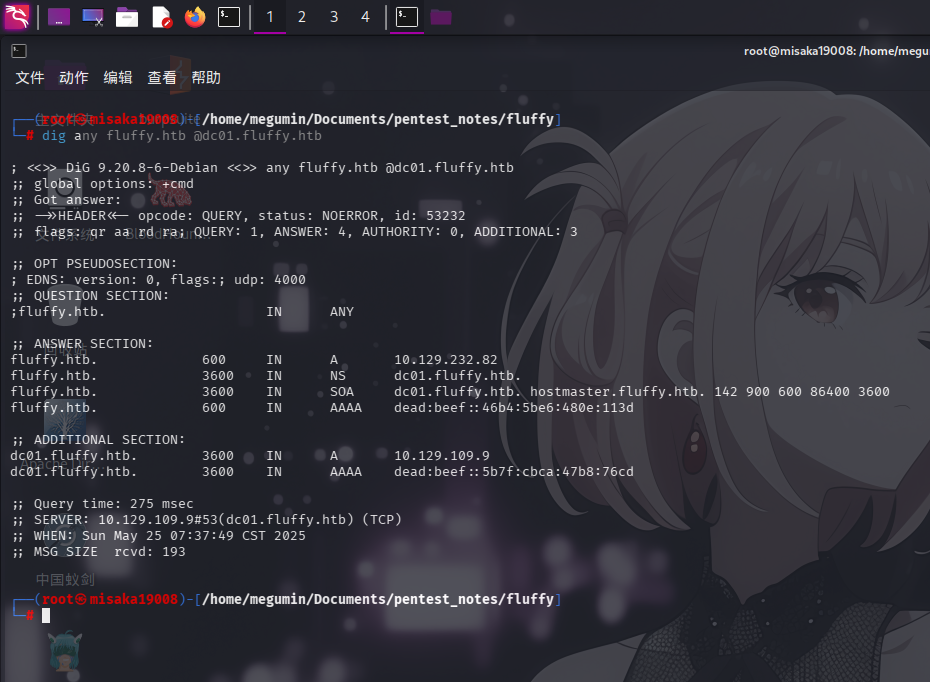Launch Firefox browser from panel
Viewport: 930px width, 682px height.
(x=195, y=17)
